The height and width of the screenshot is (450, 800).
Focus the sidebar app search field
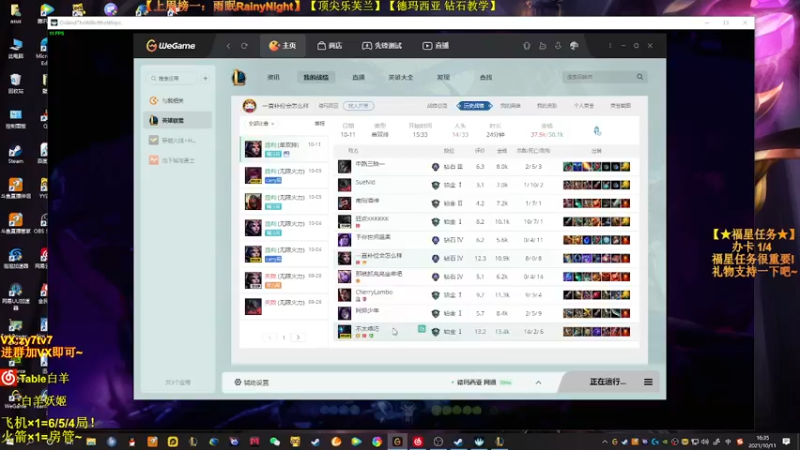pyautogui.click(x=171, y=78)
